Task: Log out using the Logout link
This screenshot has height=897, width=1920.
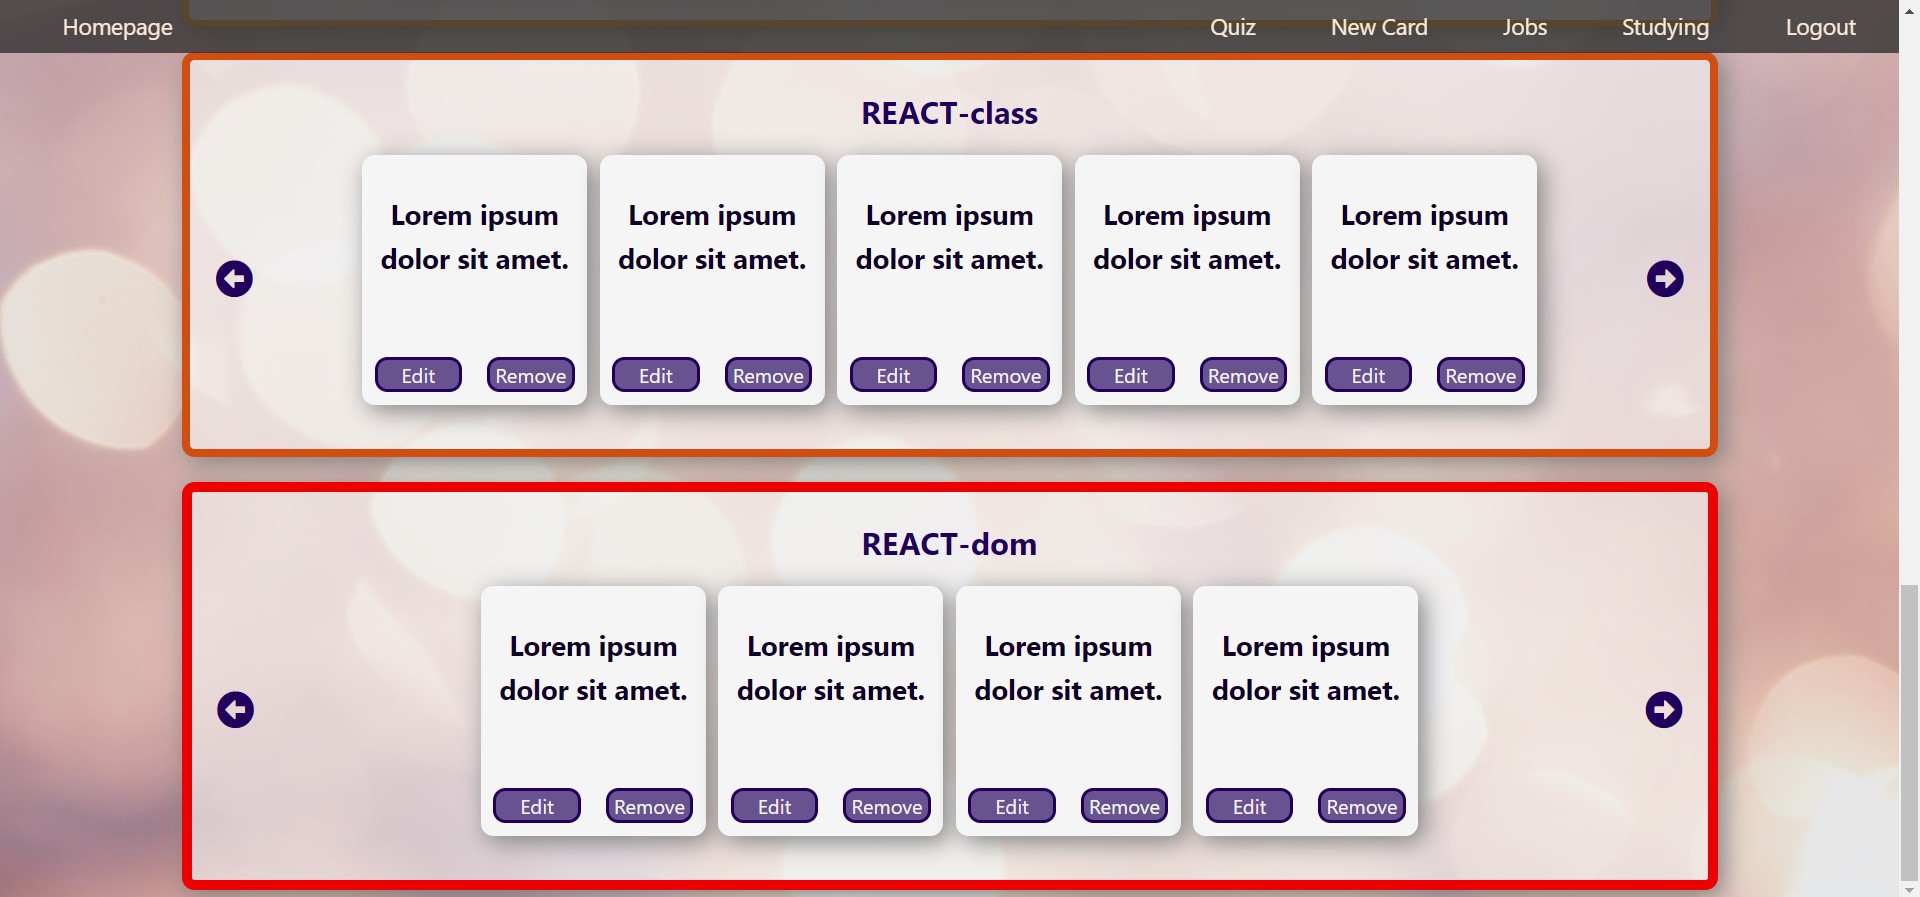Action: tap(1821, 27)
